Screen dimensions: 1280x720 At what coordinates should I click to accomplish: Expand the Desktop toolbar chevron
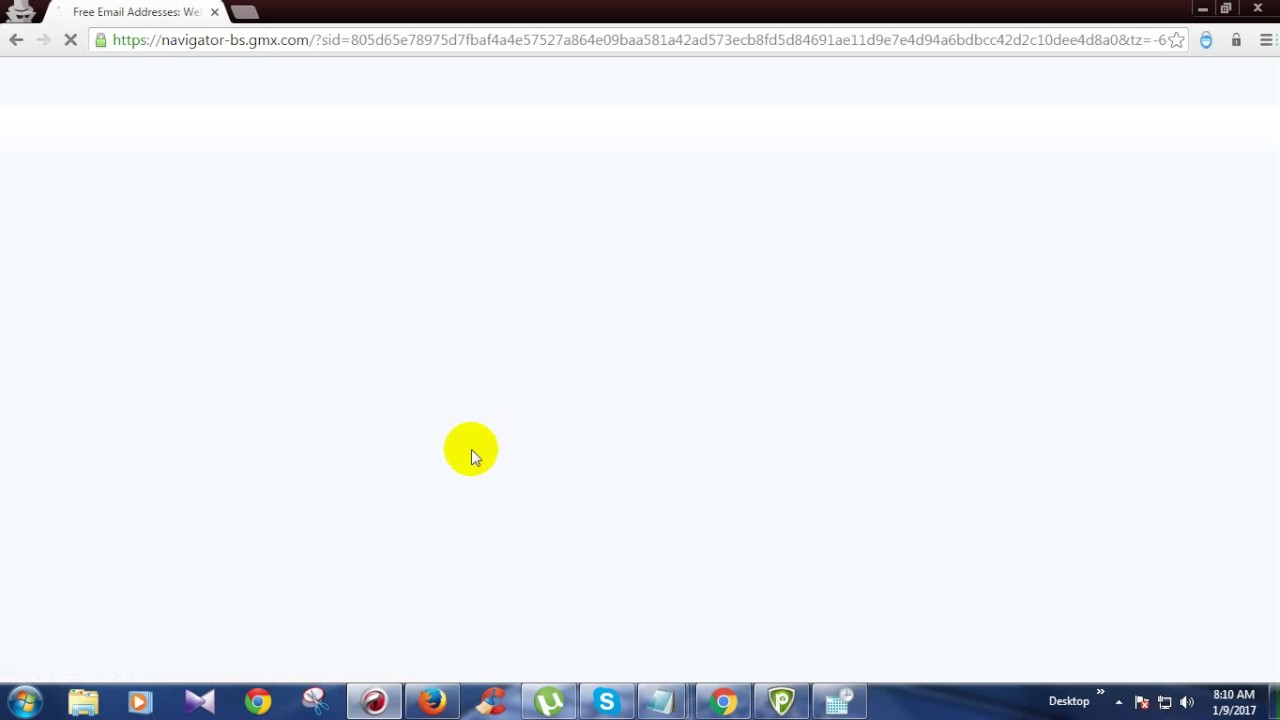[1100, 693]
